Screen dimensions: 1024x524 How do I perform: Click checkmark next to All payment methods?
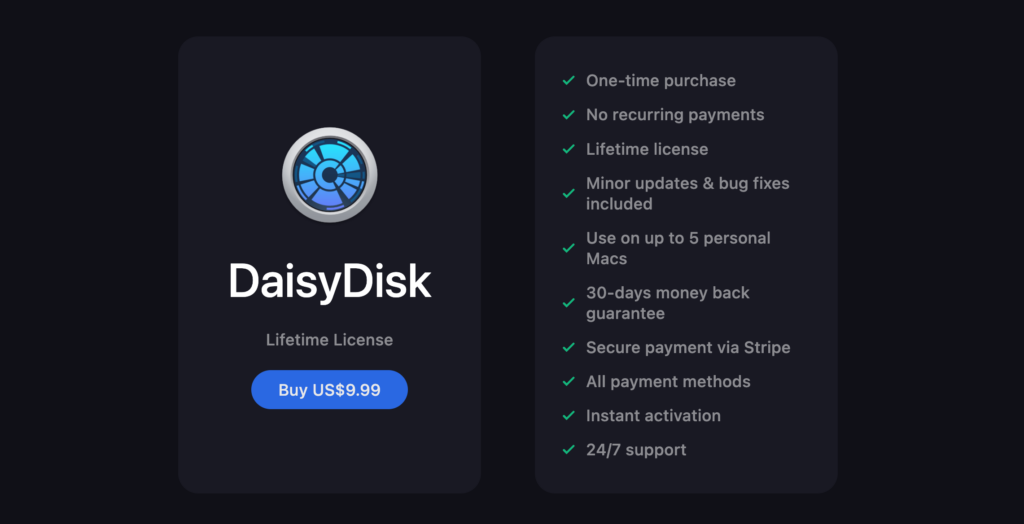(569, 382)
